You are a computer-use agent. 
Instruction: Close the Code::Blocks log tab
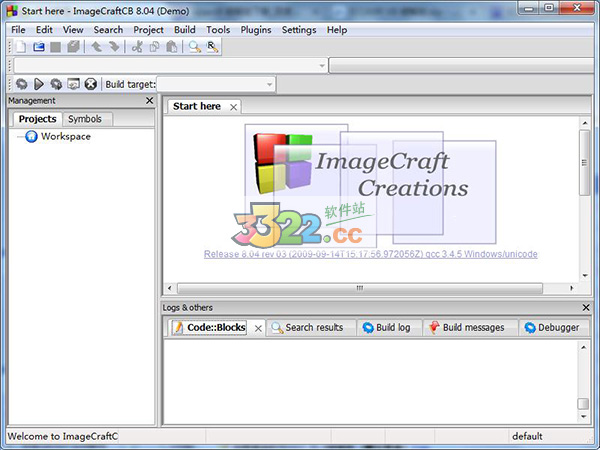pyautogui.click(x=258, y=329)
